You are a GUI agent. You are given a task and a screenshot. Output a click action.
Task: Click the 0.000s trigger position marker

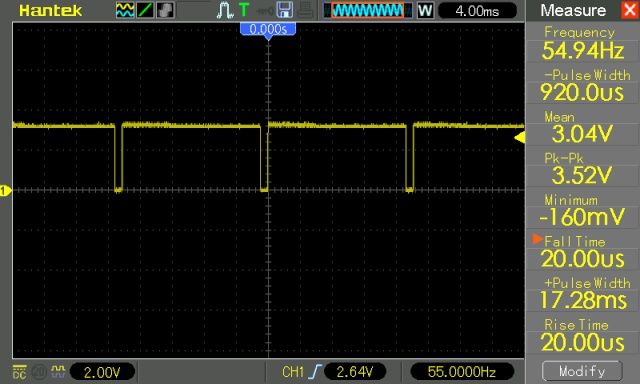268,30
